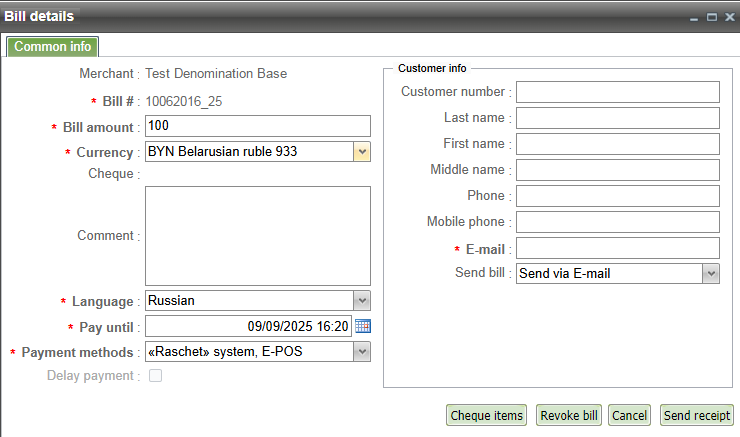Toggle the Delay payment checkbox
The image size is (740, 437).
tap(155, 376)
